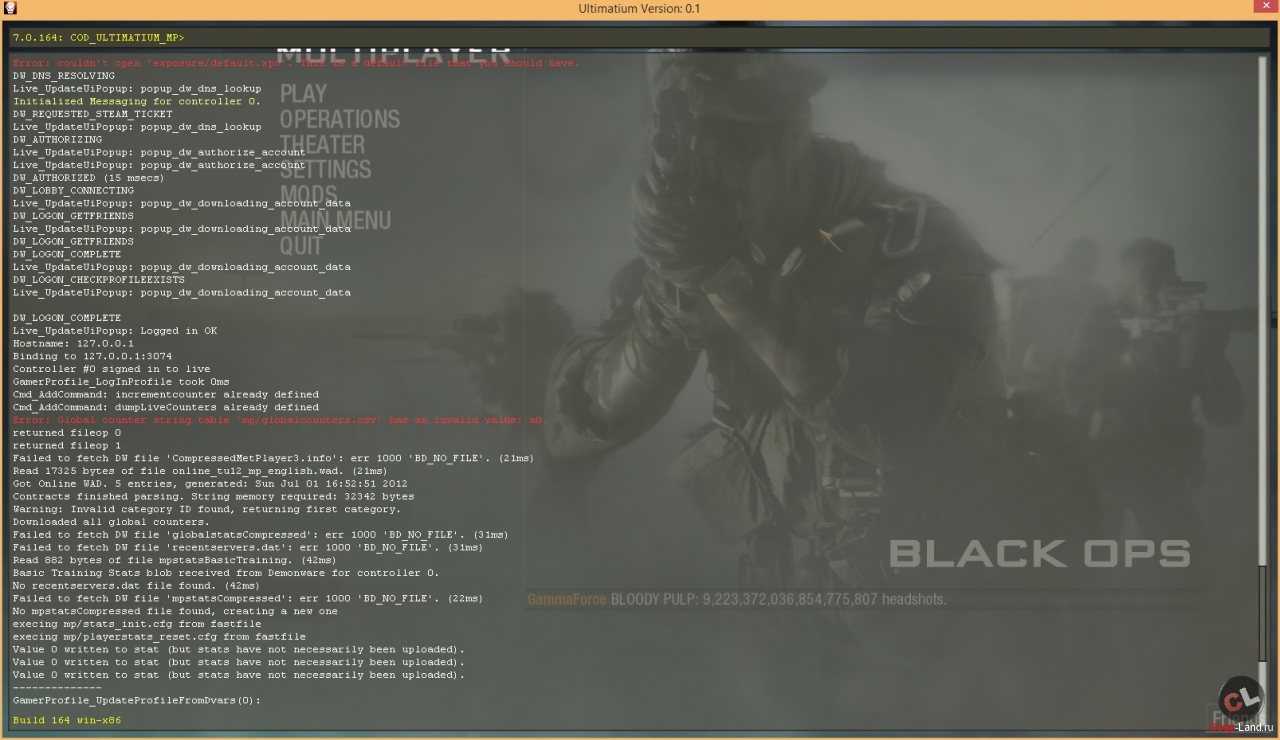Screen dimensions: 1280x740
Task: Click 'GamerProfile_LogInProfile took 0ms' line
Action: click(121, 382)
